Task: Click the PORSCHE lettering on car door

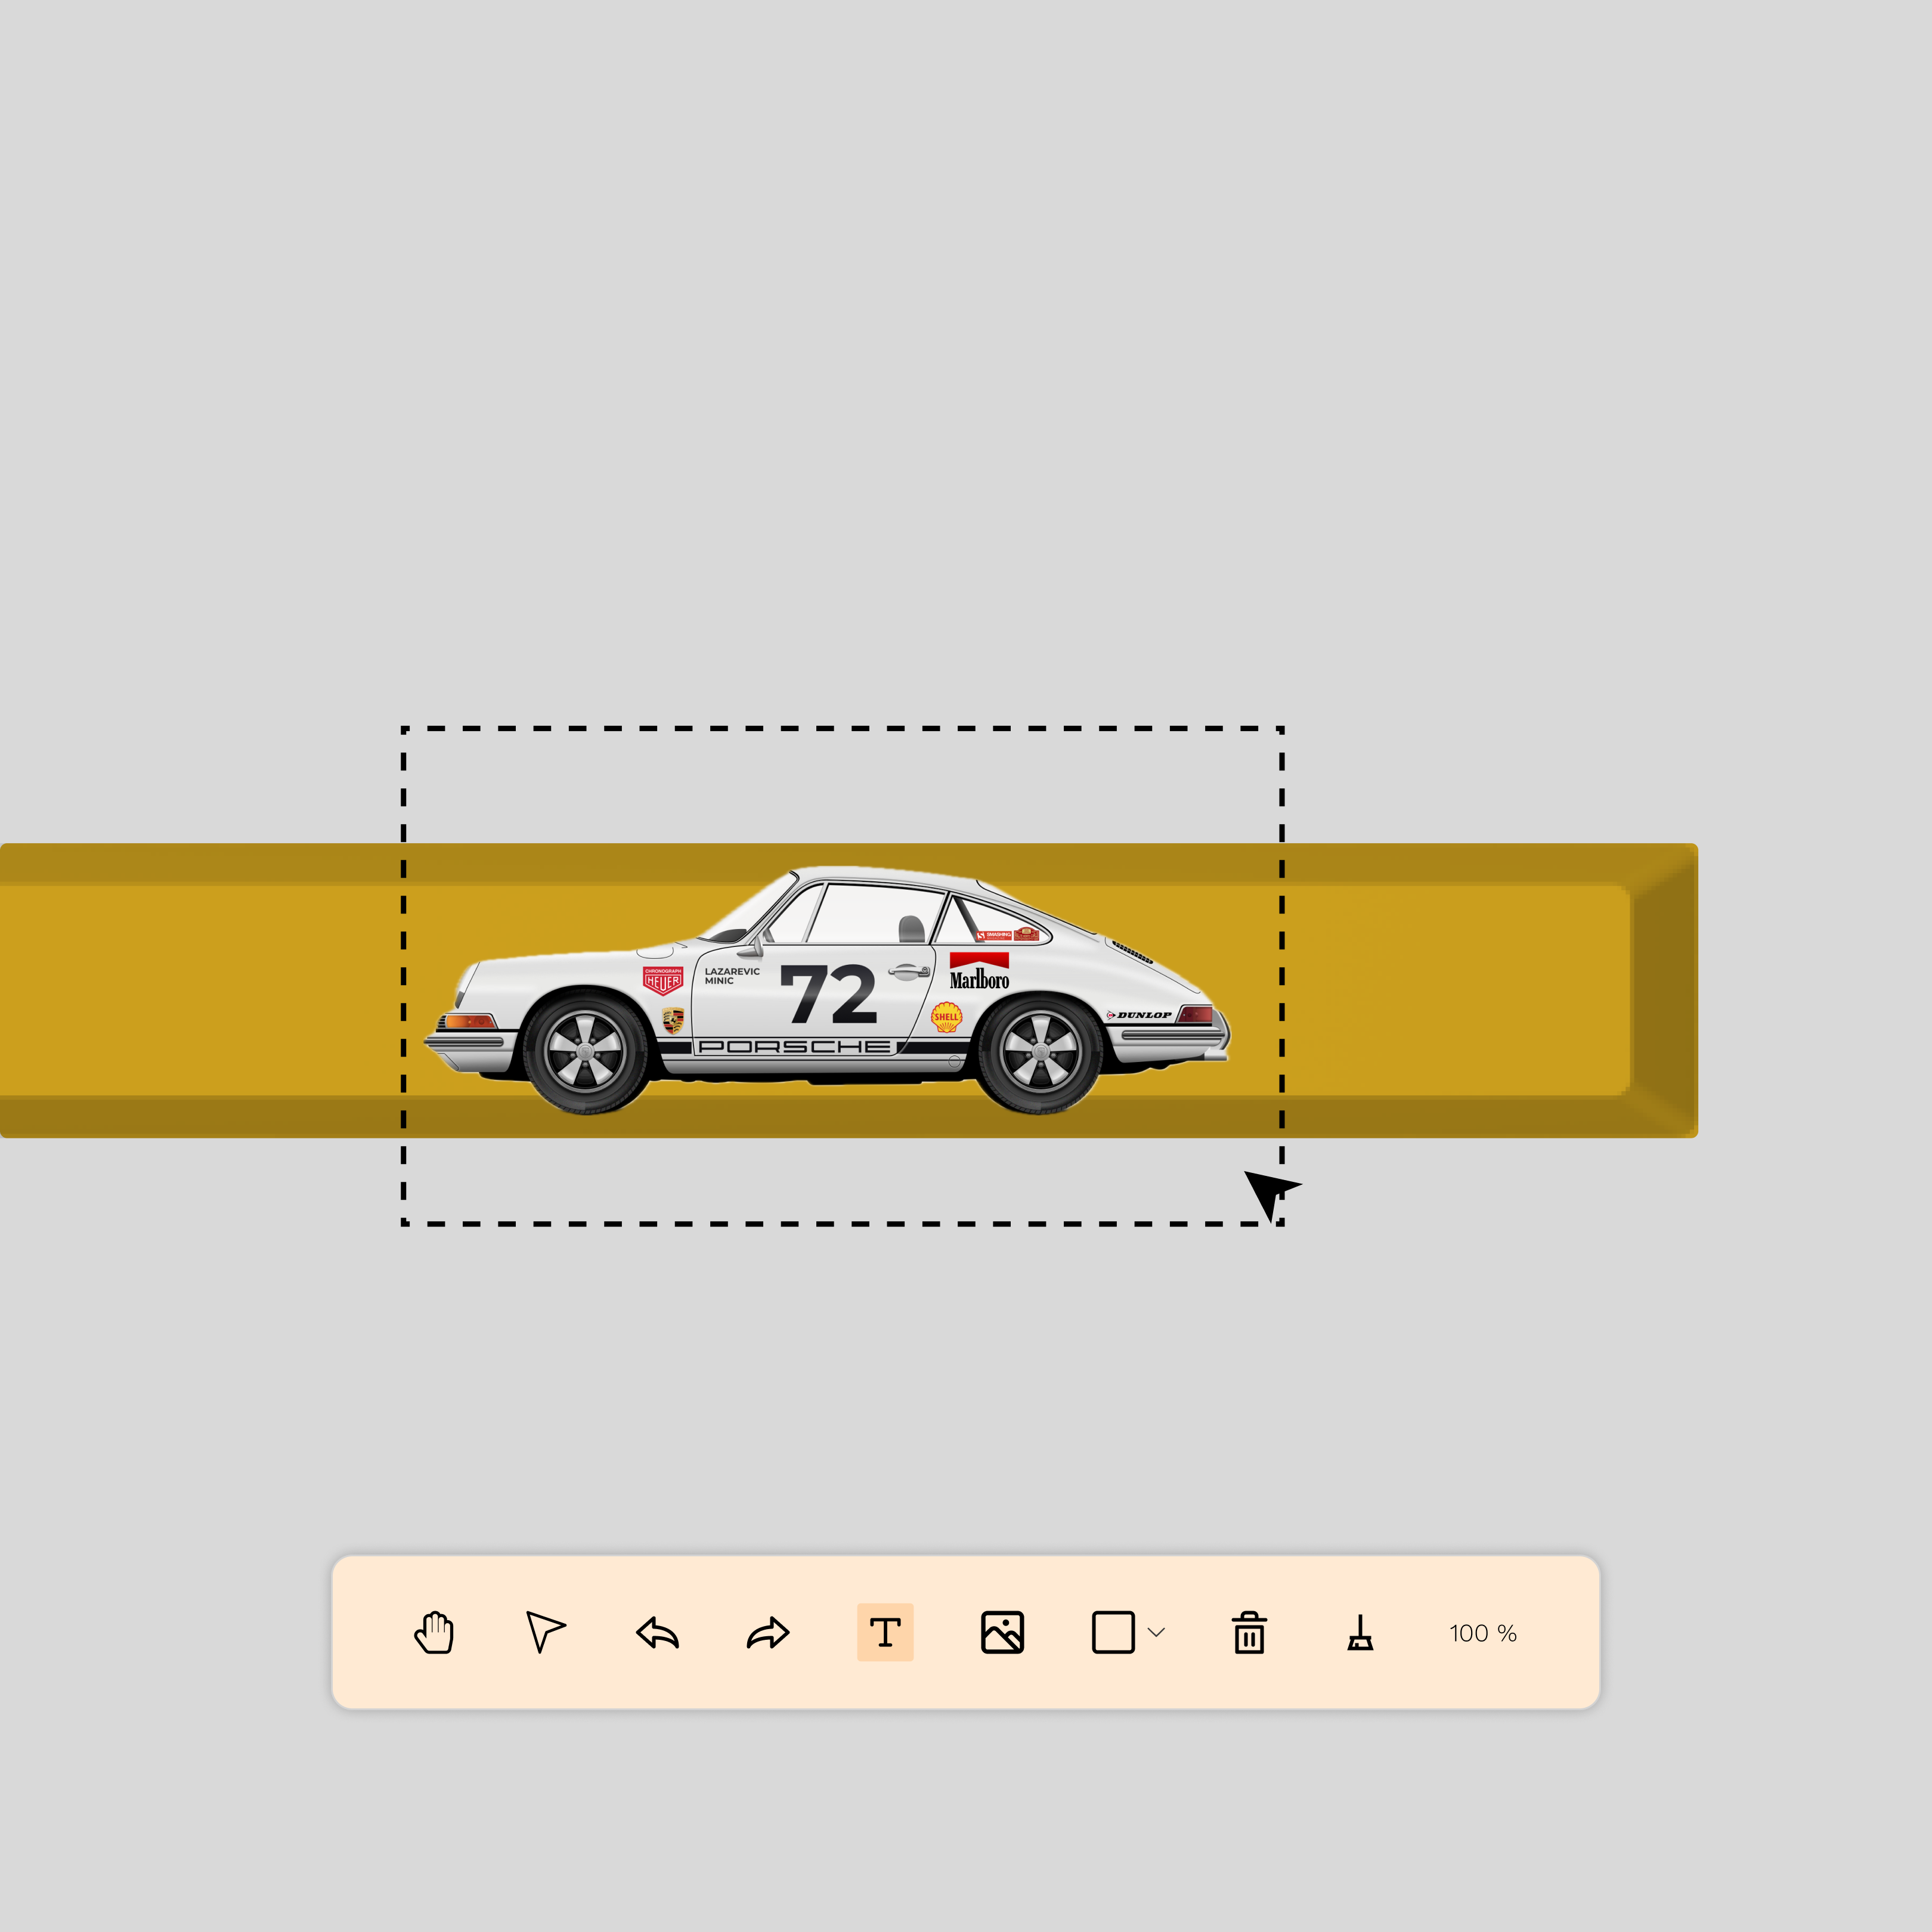Action: click(794, 1047)
